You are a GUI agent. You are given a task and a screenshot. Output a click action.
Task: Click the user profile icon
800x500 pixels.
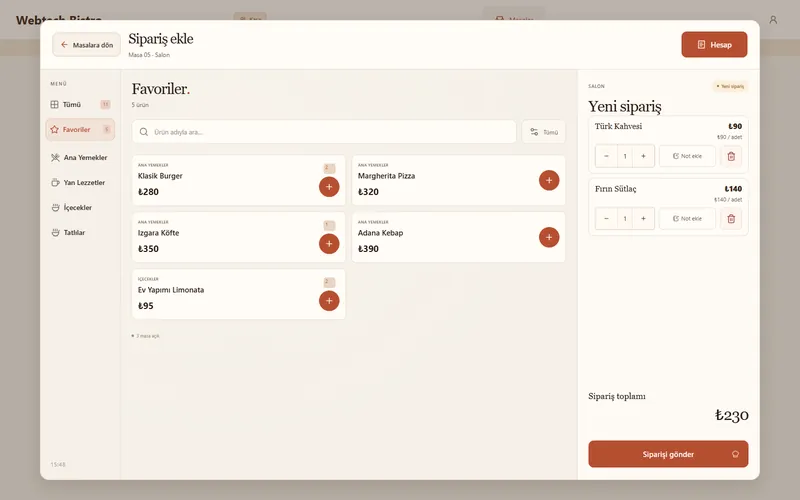pos(773,20)
